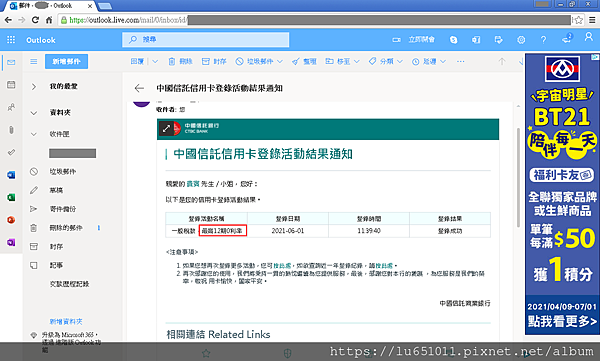This screenshot has width=600, height=361.
Task: Click first 按此處 link in notes
Action: (x=282, y=266)
